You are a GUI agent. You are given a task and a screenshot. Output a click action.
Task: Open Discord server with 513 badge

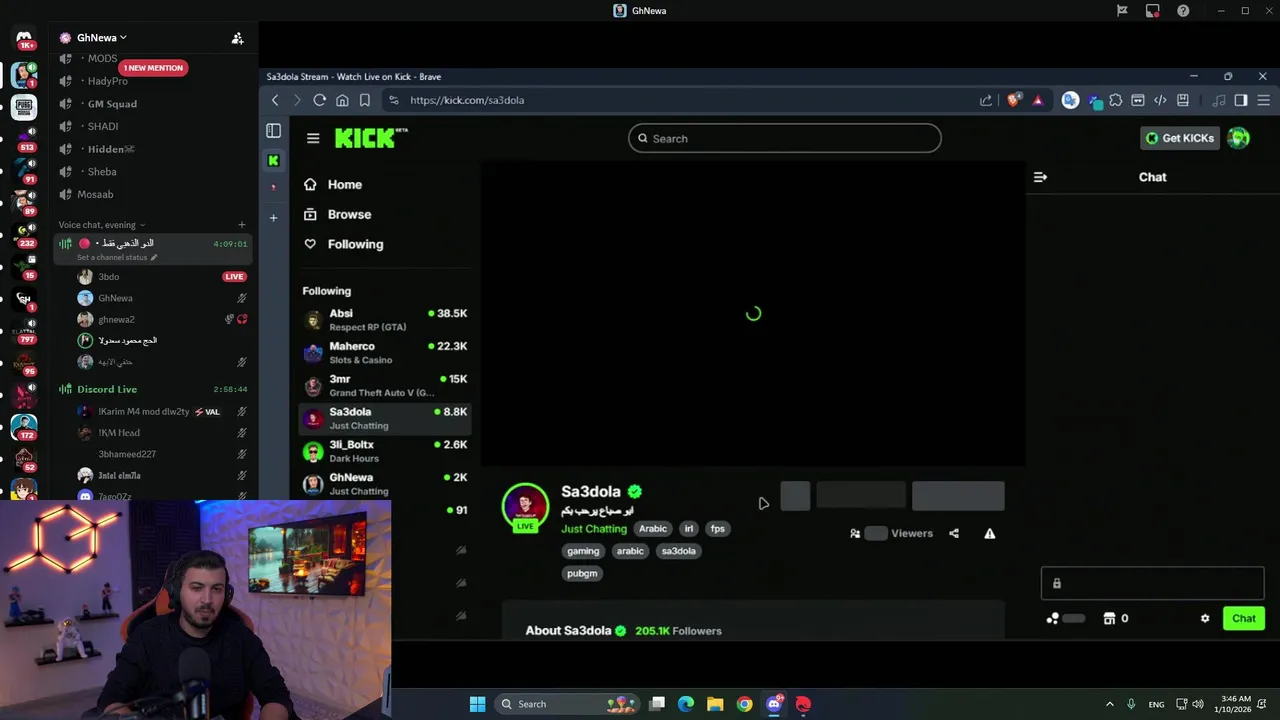(x=24, y=138)
